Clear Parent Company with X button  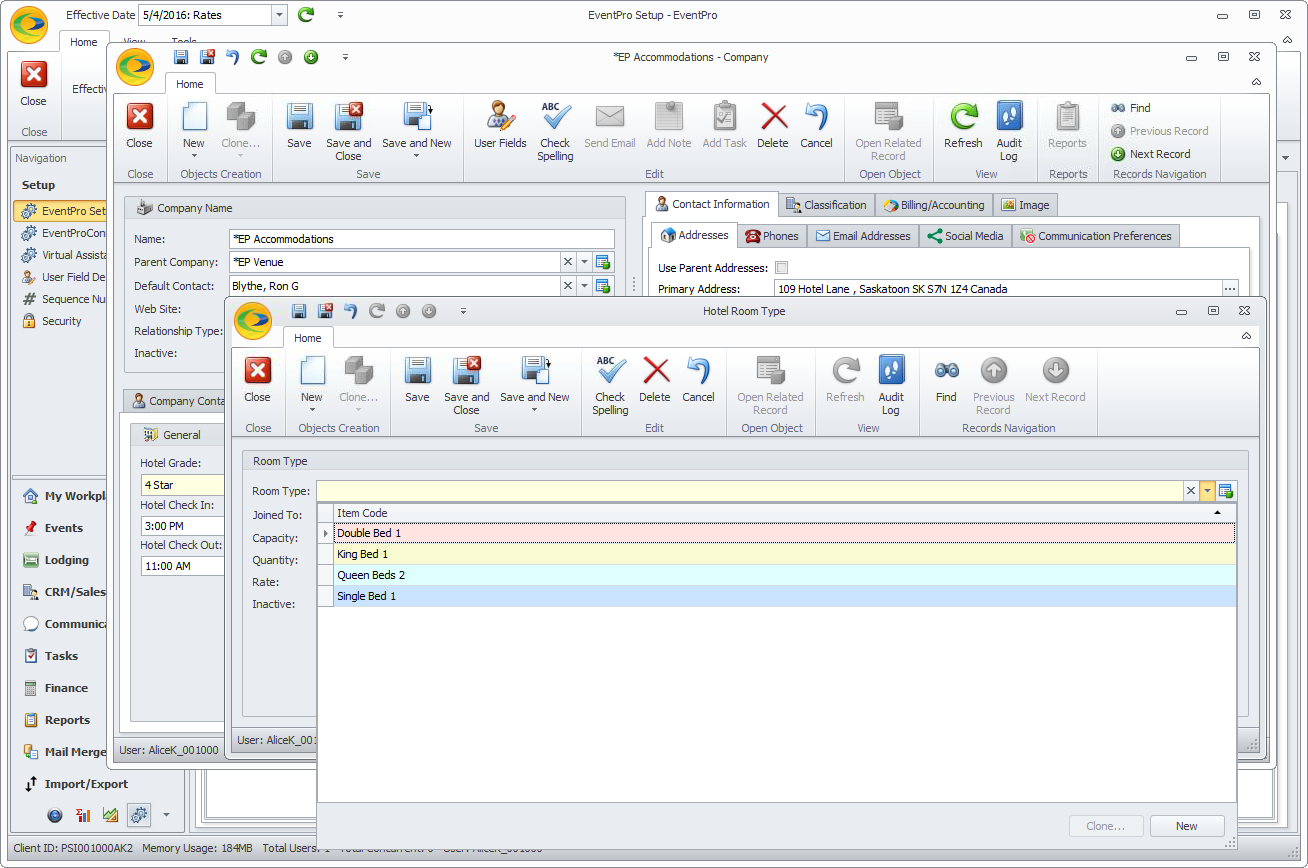click(567, 262)
